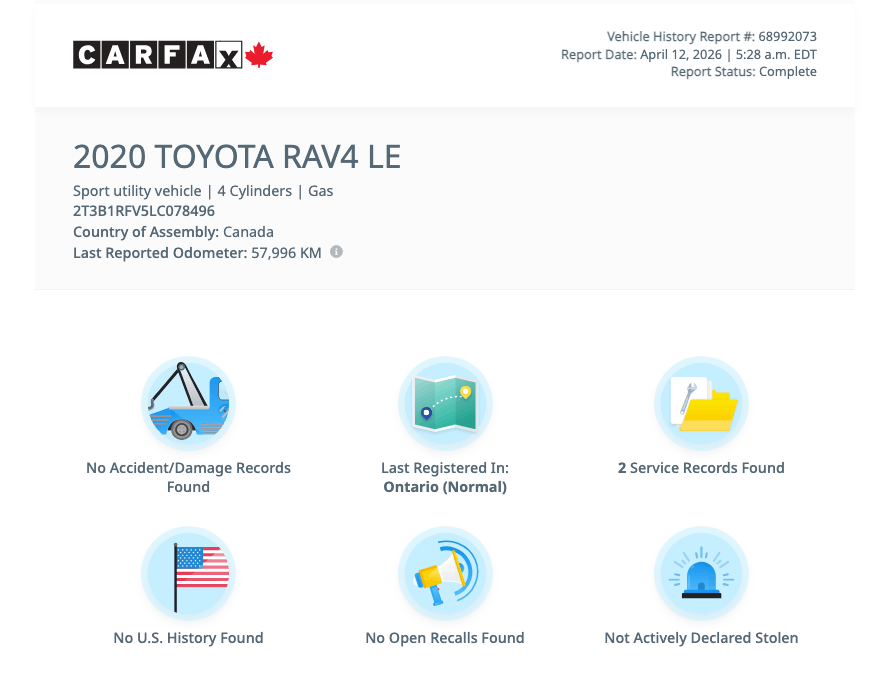The height and width of the screenshot is (680, 883).
Task: Select 'No Accident/Damage Records Found' text
Action: pos(188,477)
